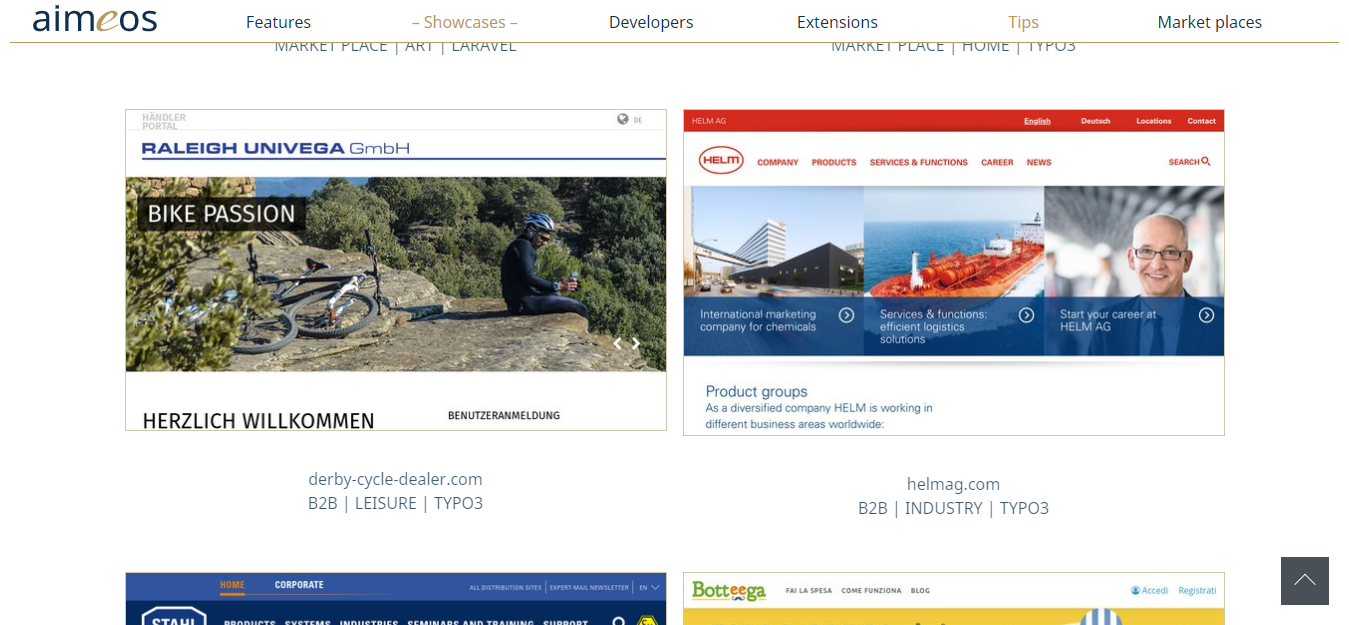Click the B2B | LEISURE | TYPO3 text
1349x625 pixels.
click(x=395, y=503)
